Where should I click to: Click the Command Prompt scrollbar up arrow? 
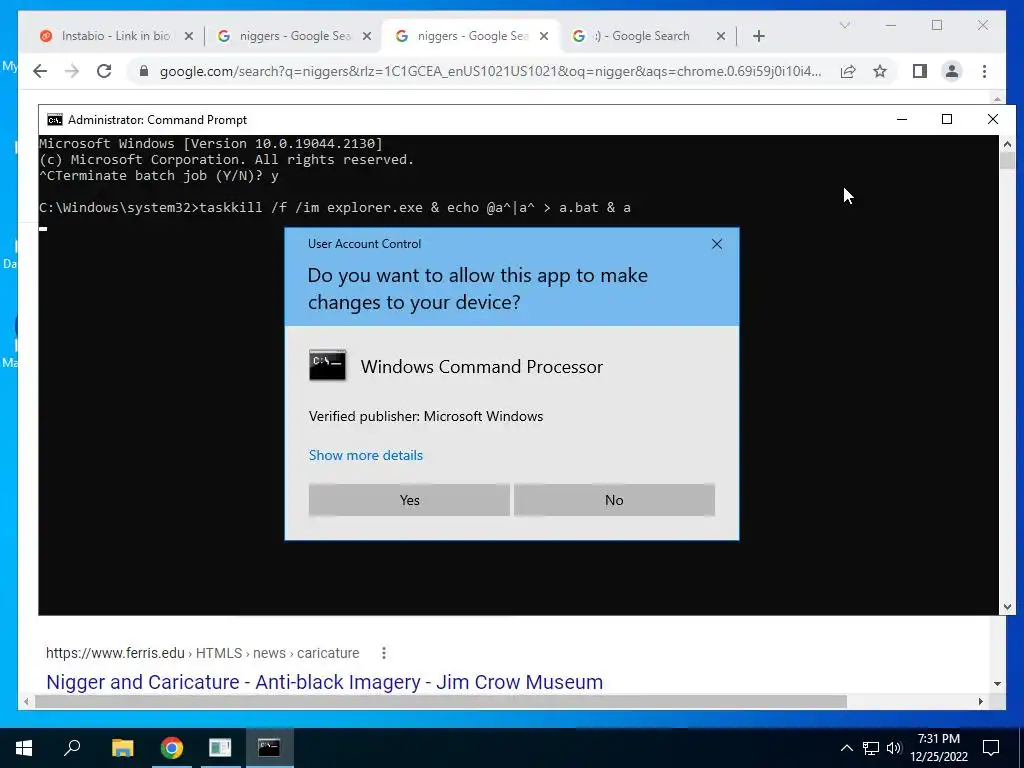(1007, 143)
